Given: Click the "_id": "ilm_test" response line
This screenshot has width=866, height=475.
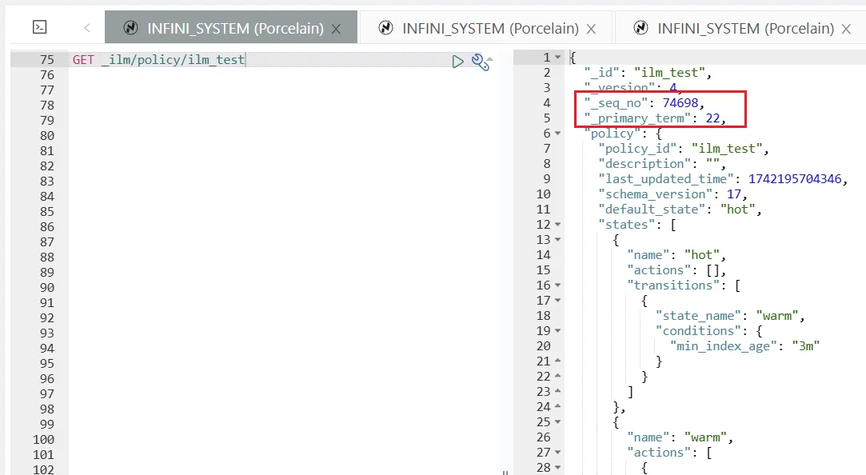Looking at the screenshot, I should [648, 73].
